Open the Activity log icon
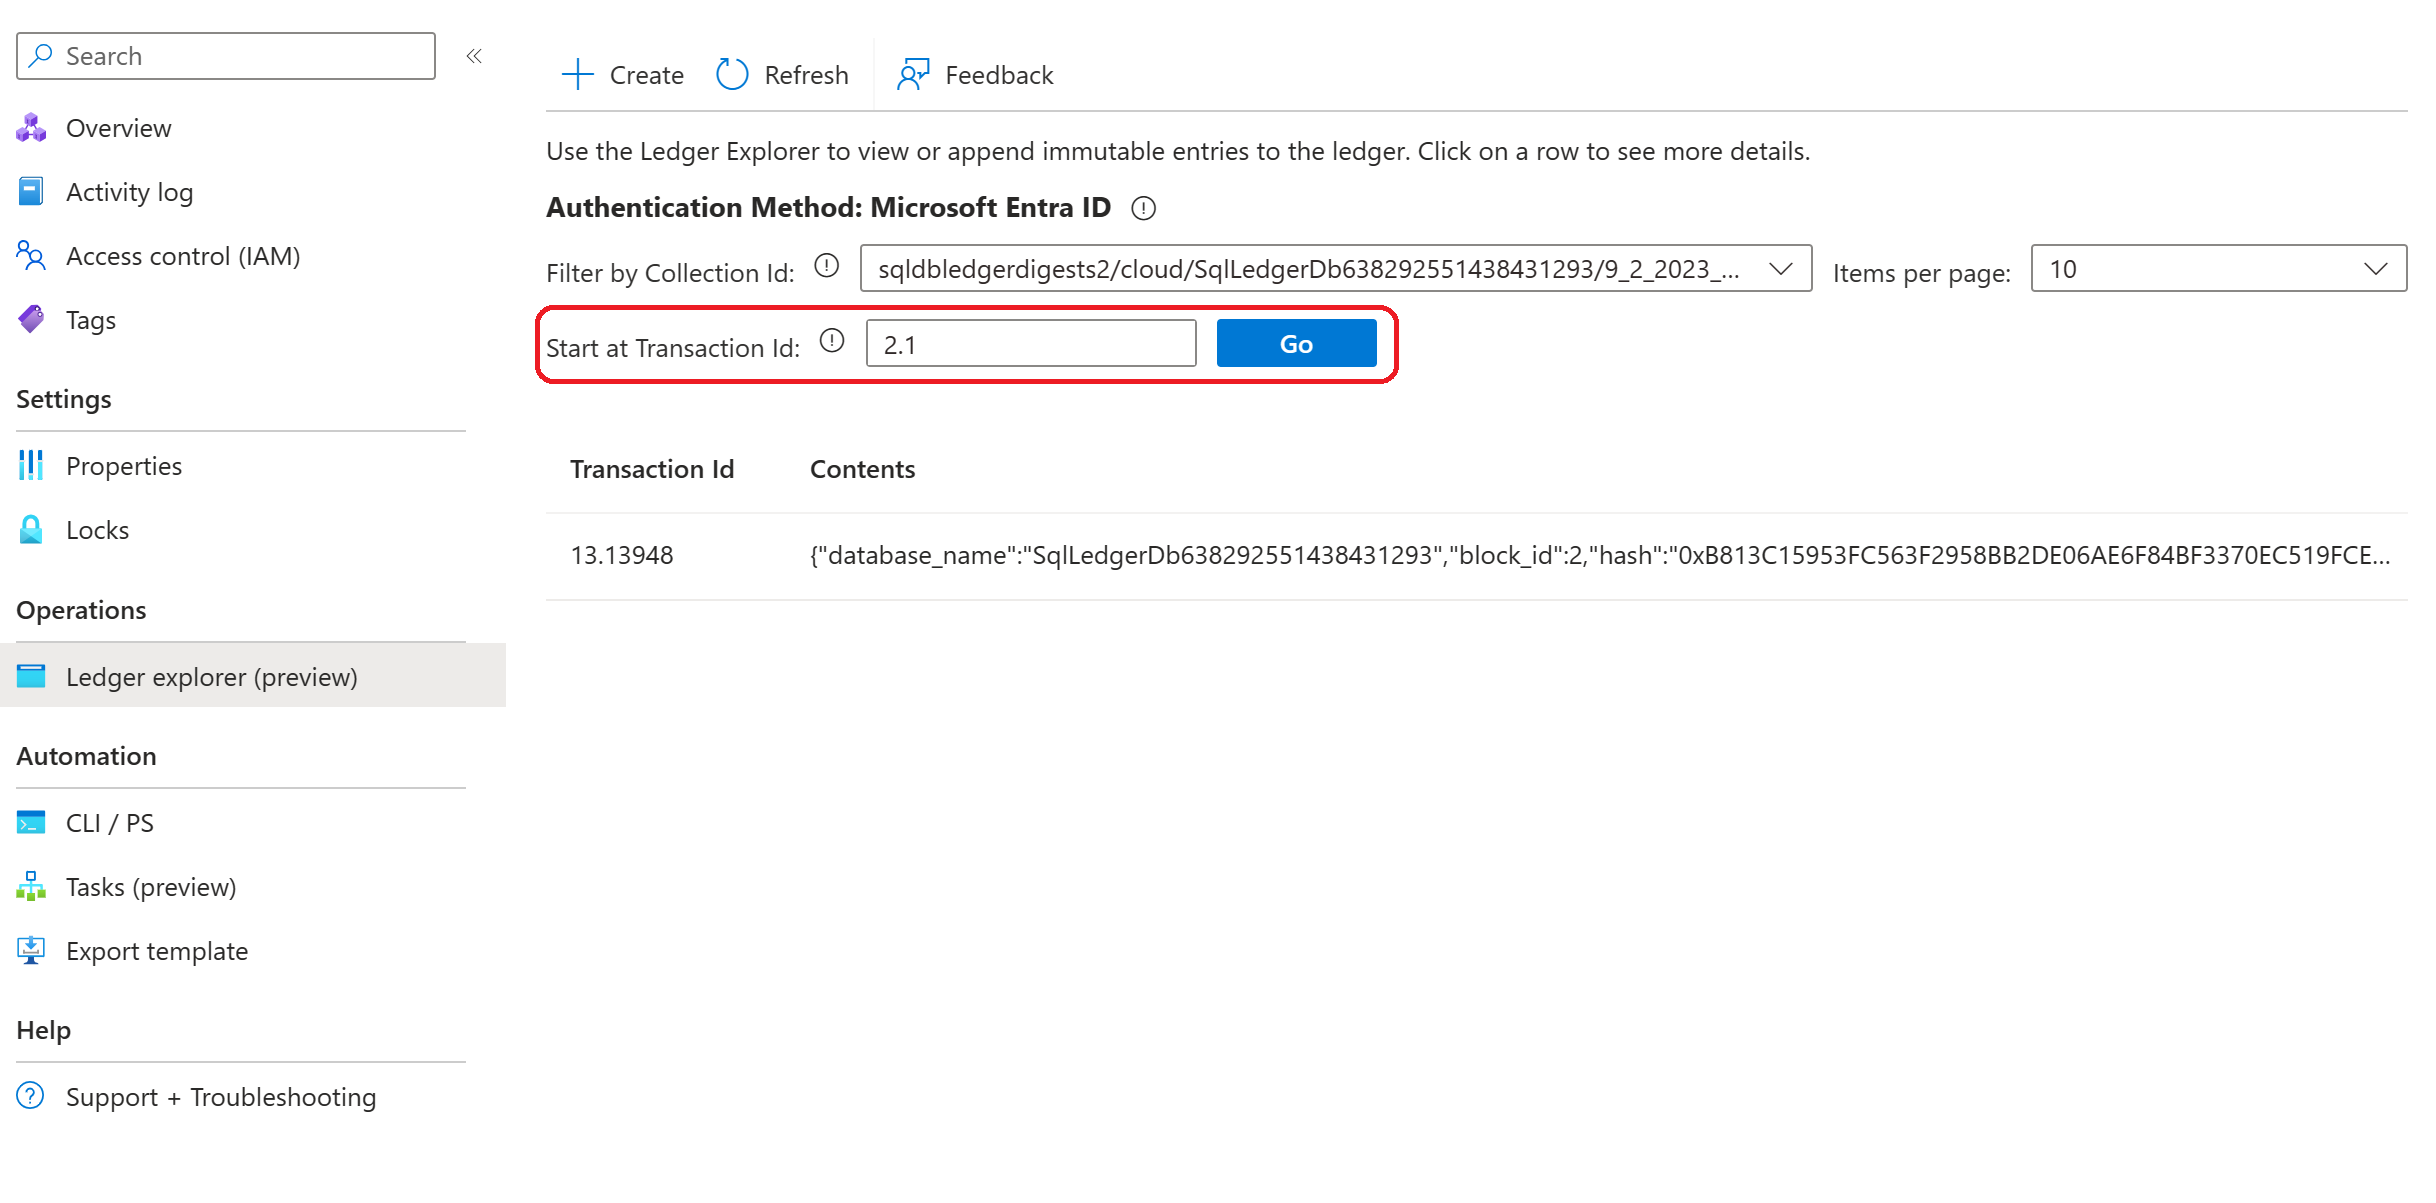Screen dimensions: 2436x1203 point(31,192)
